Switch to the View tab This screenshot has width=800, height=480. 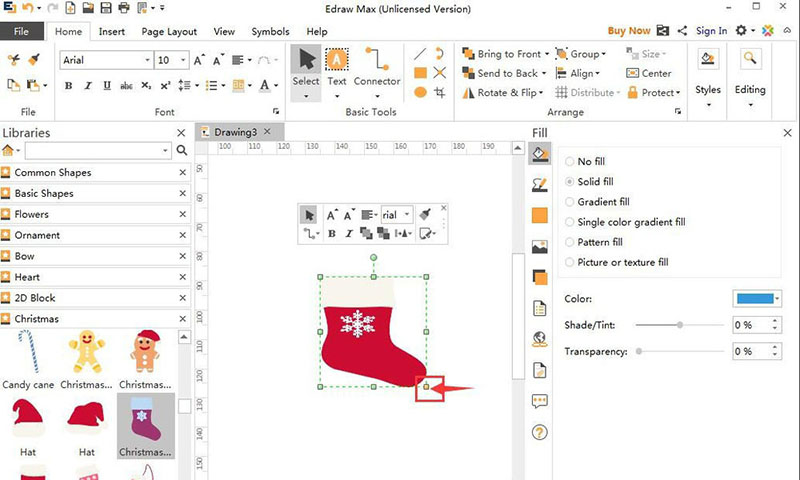tap(224, 31)
